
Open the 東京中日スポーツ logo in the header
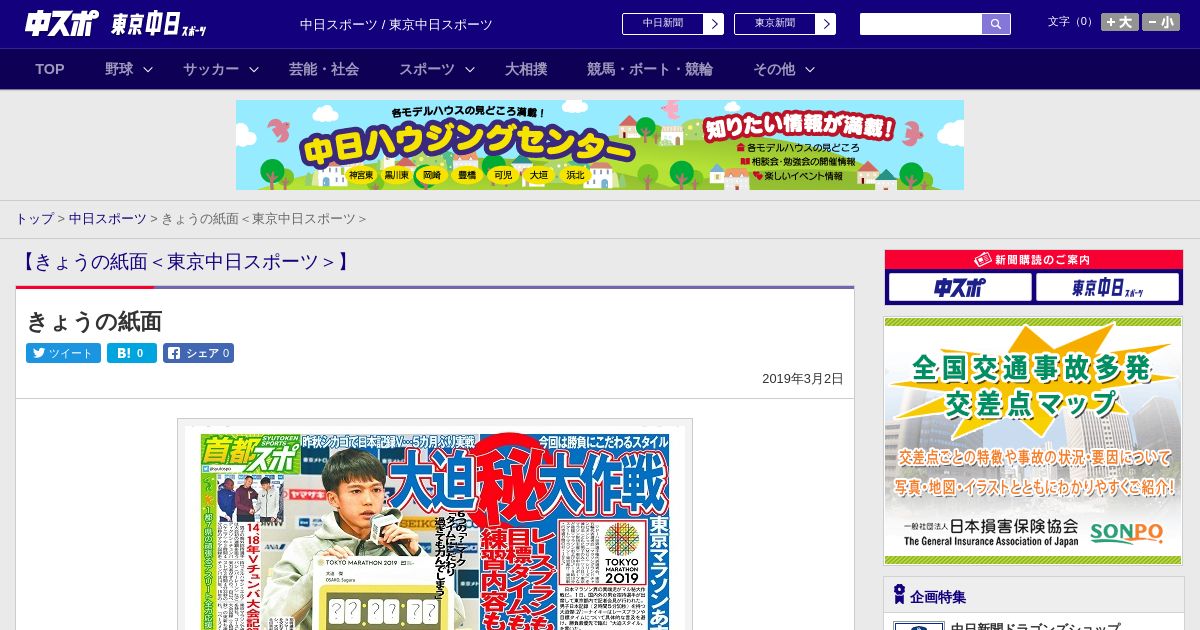point(159,24)
